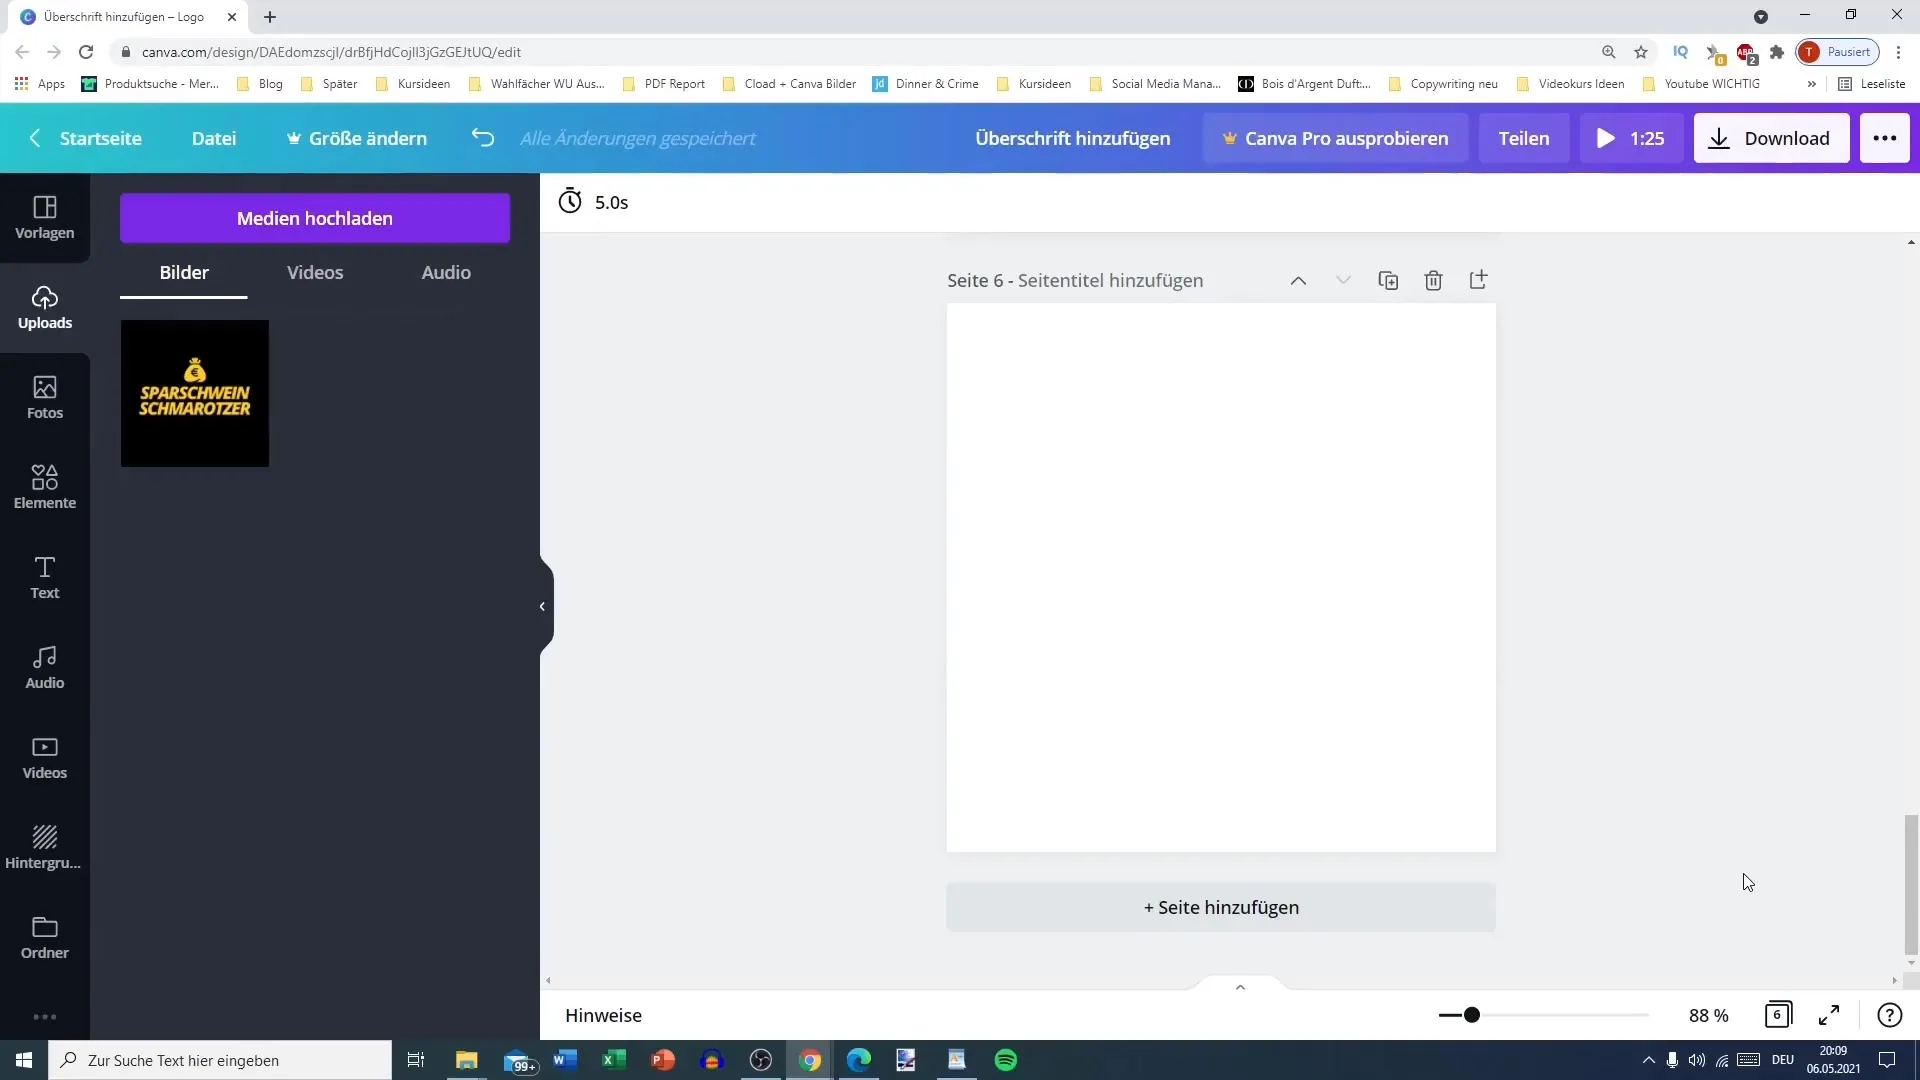1920x1080 pixels.
Task: Expand the Hinweise section
Action: (x=1238, y=985)
